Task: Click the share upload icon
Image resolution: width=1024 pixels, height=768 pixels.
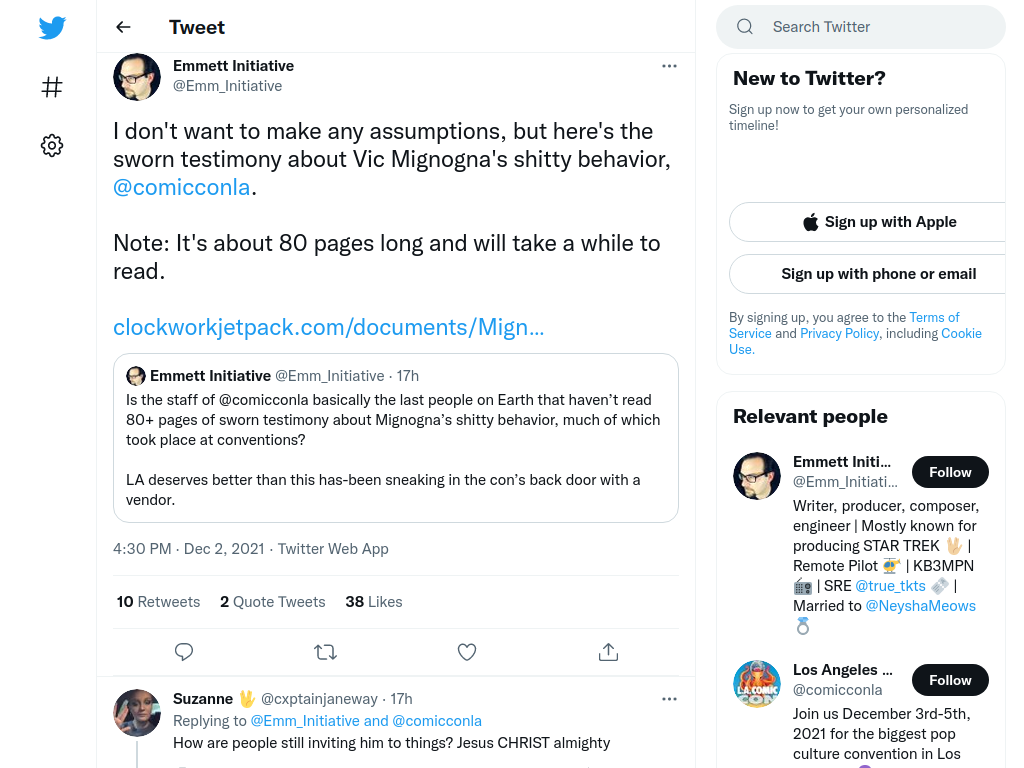Action: 609,652
